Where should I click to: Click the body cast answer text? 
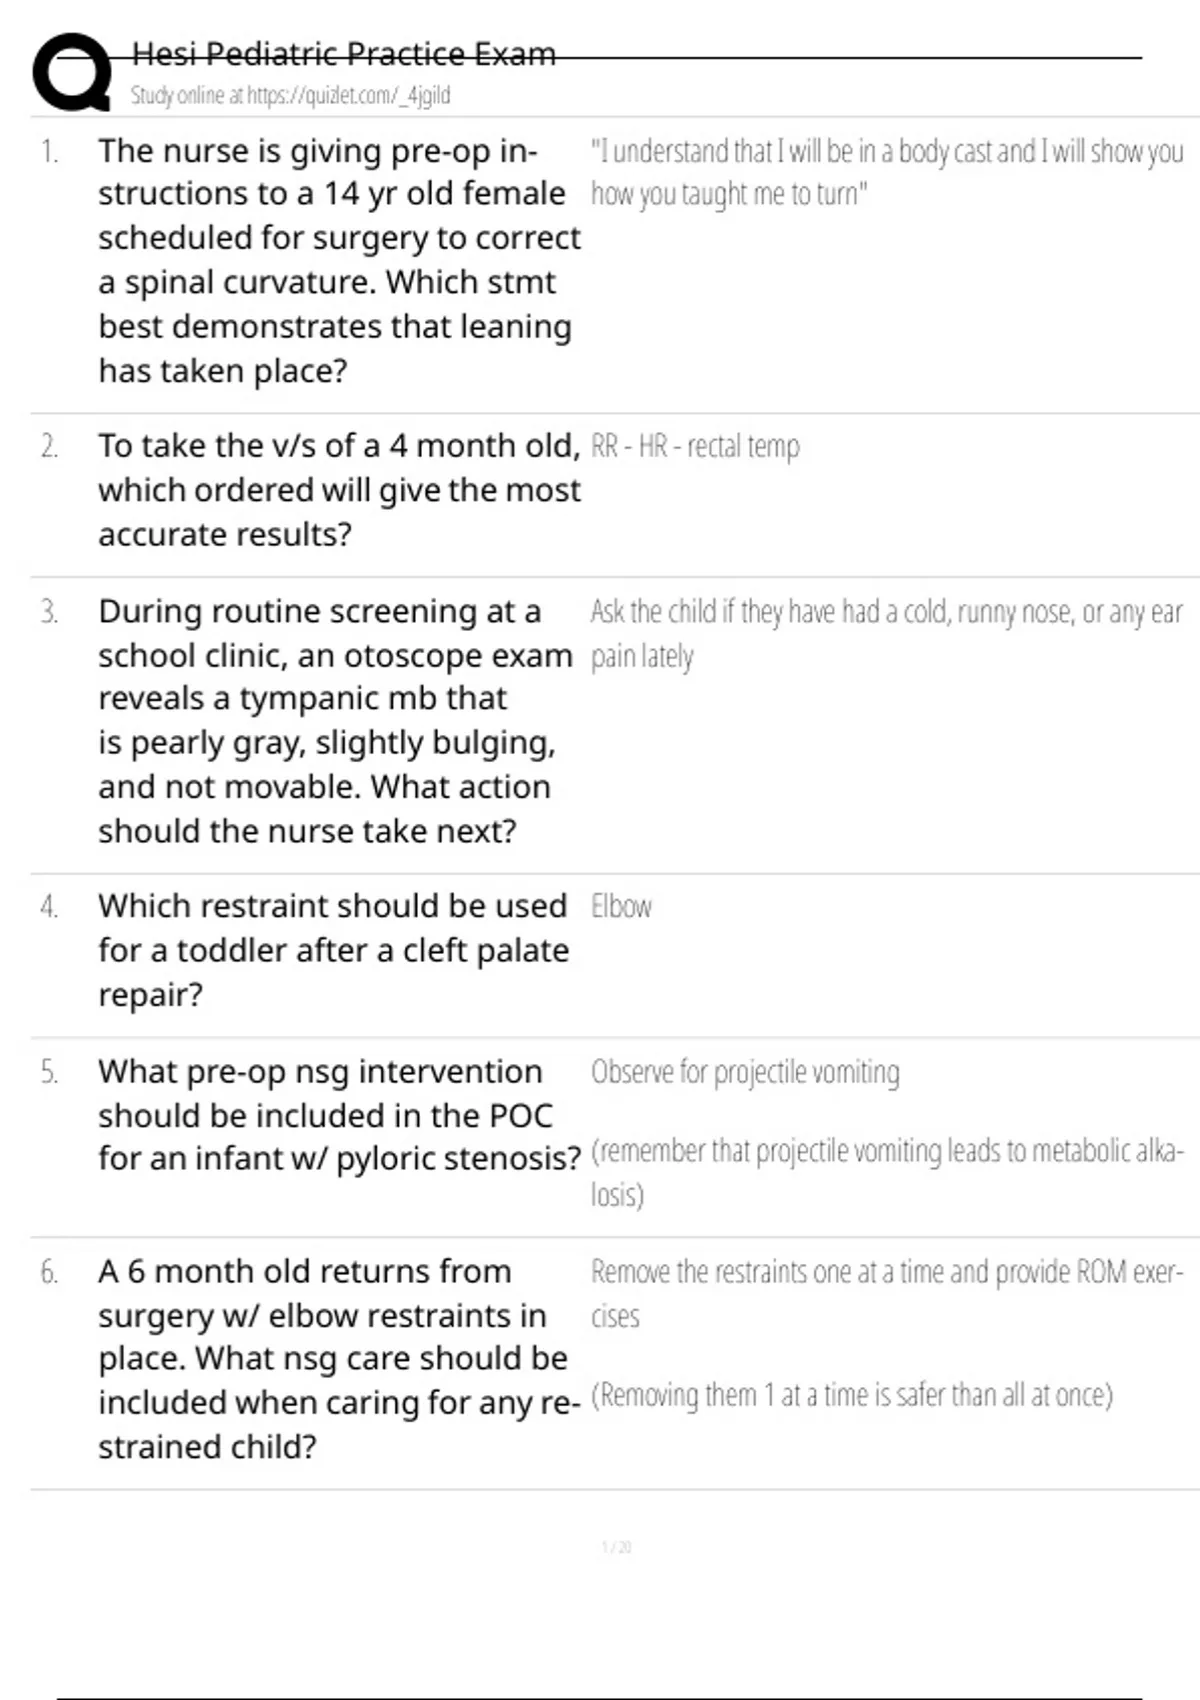tap(886, 172)
